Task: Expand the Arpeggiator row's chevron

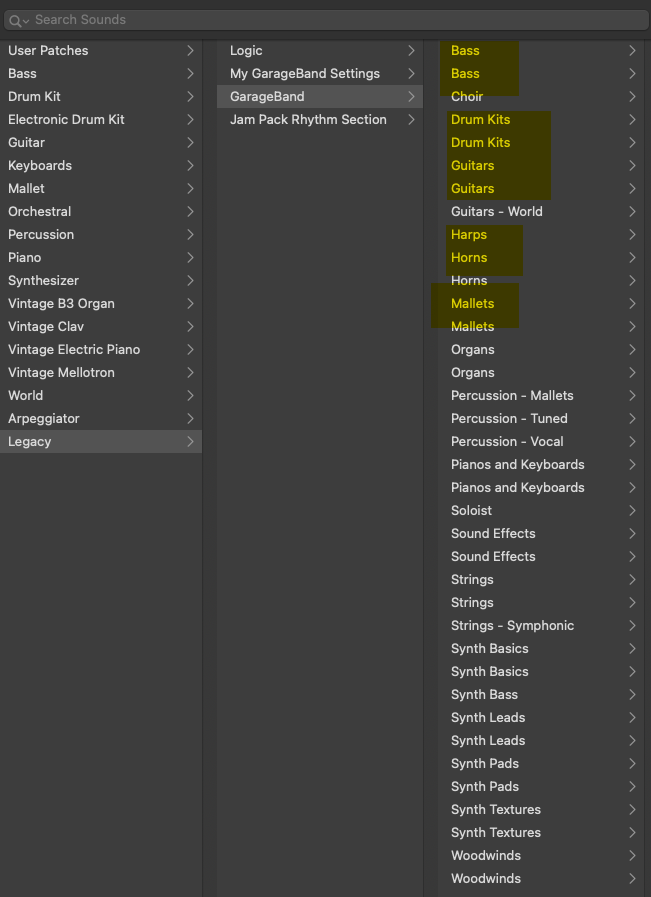Action: point(190,419)
